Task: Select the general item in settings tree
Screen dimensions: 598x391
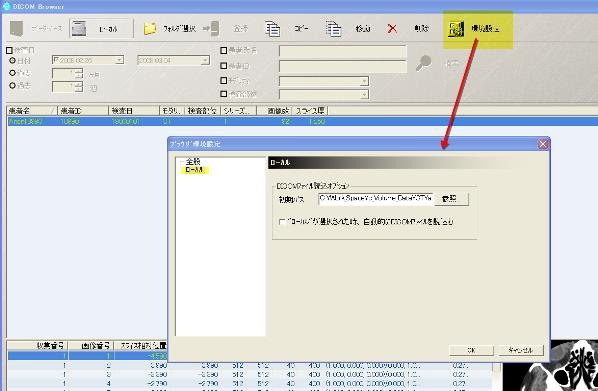Action: pos(193,161)
